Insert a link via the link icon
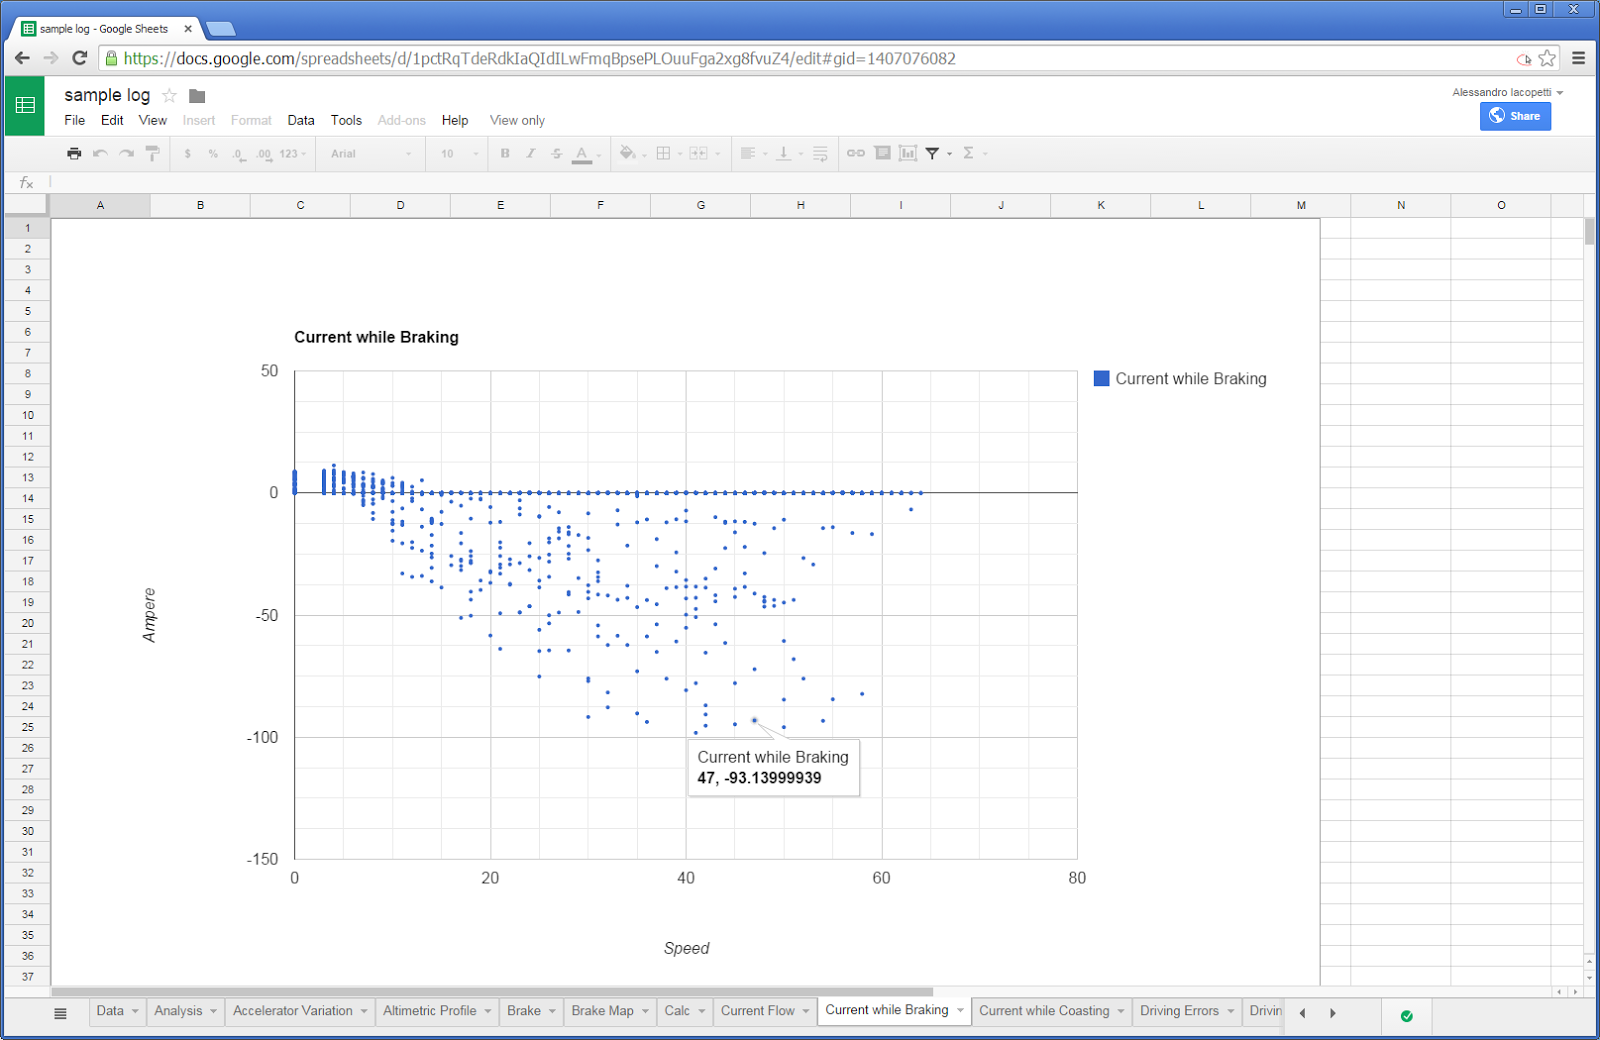This screenshot has height=1040, width=1600. pos(855,153)
